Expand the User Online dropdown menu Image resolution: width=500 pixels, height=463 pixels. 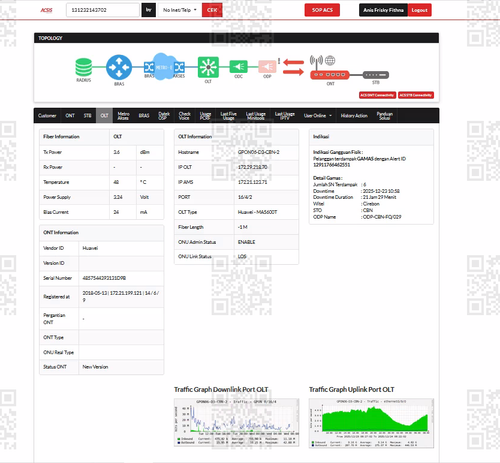pyautogui.click(x=318, y=116)
